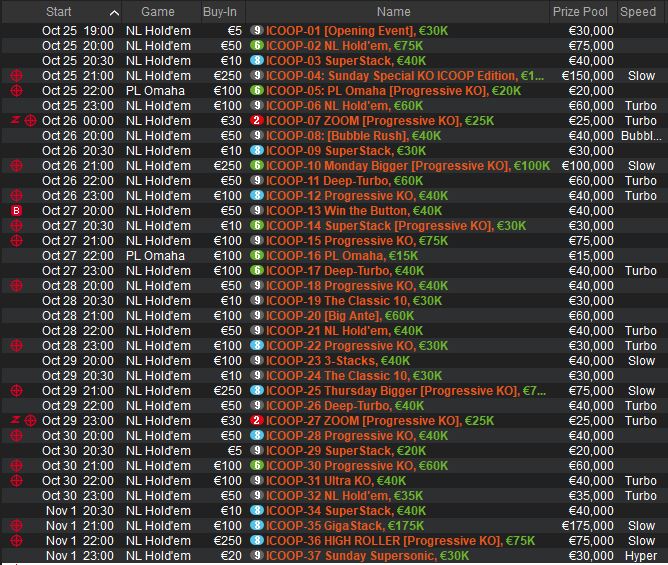Click the knockout target icon for ICOOP-12
The image size is (668, 565).
(16, 196)
